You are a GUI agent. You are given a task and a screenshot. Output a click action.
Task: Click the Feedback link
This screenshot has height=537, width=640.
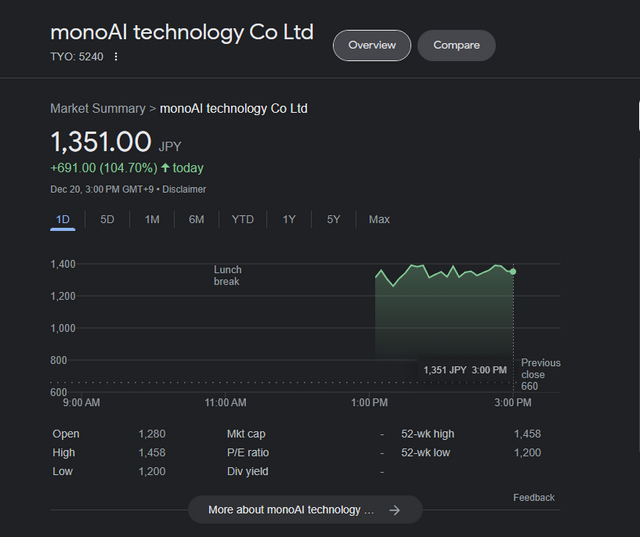click(x=534, y=498)
